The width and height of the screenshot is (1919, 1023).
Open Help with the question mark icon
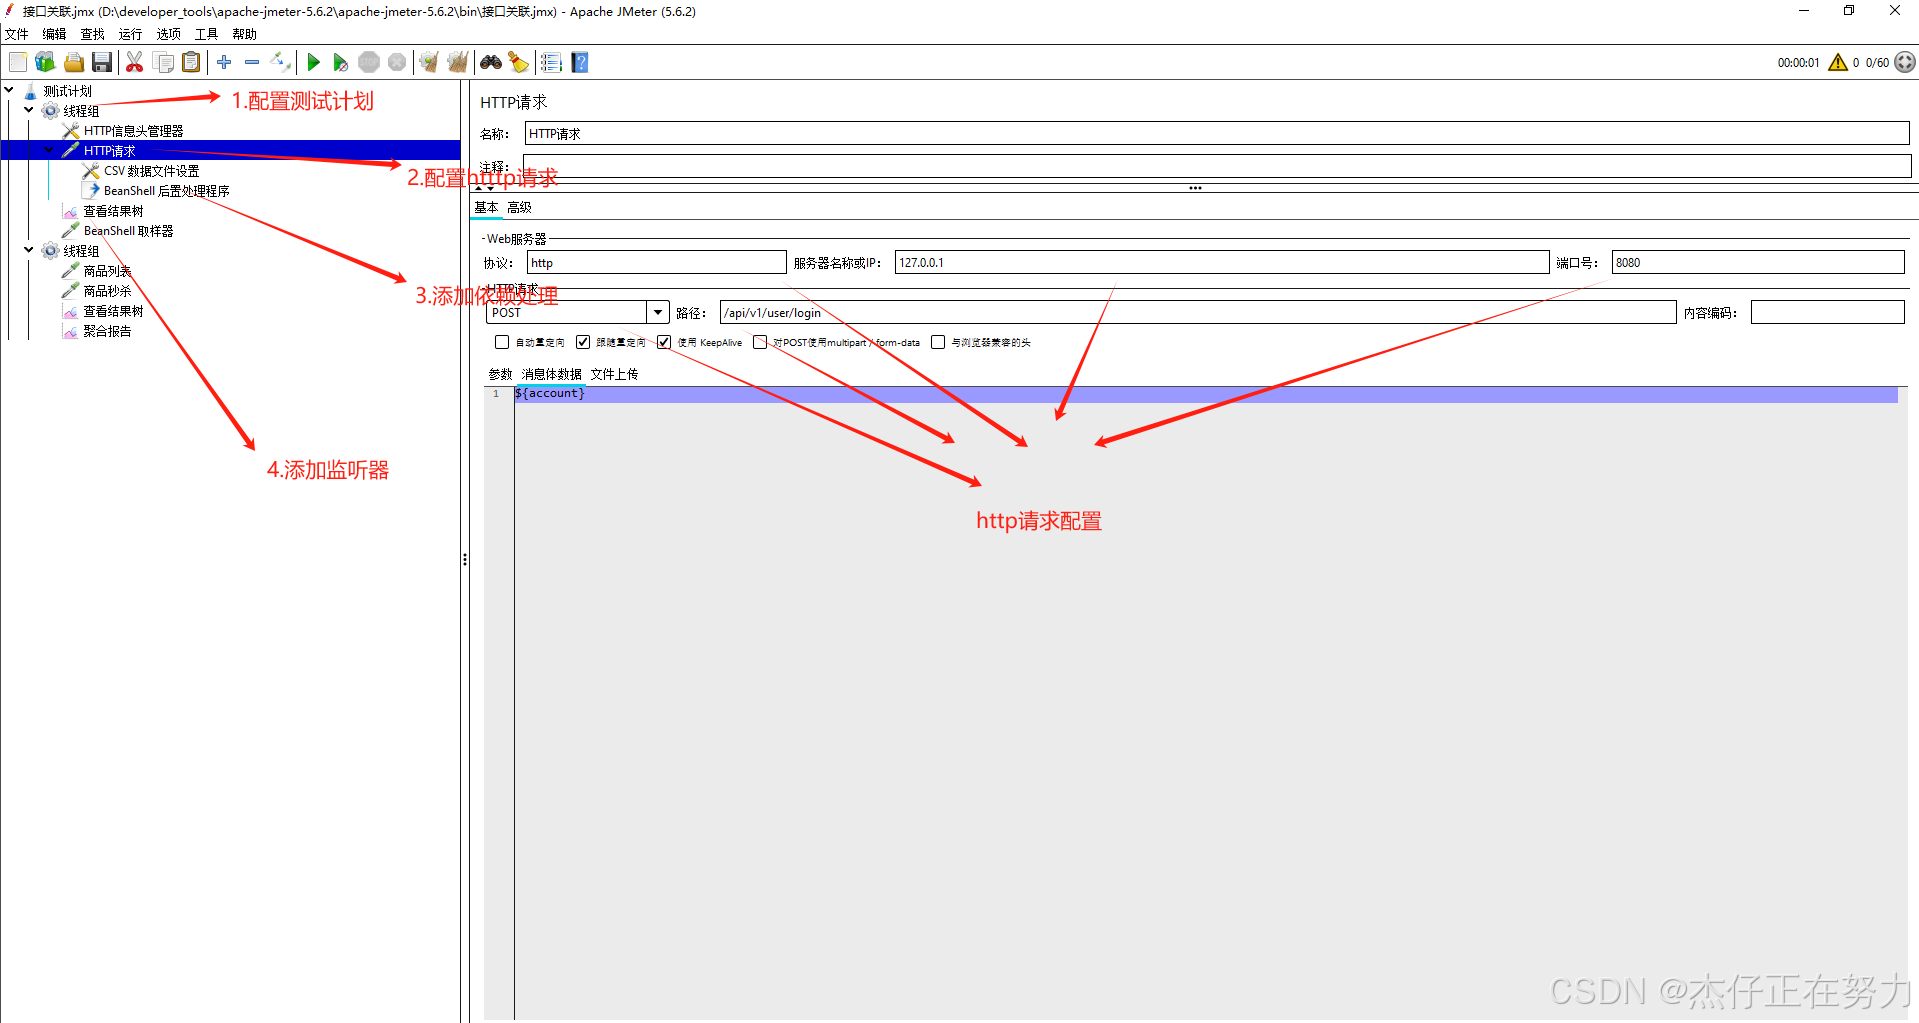coord(580,62)
